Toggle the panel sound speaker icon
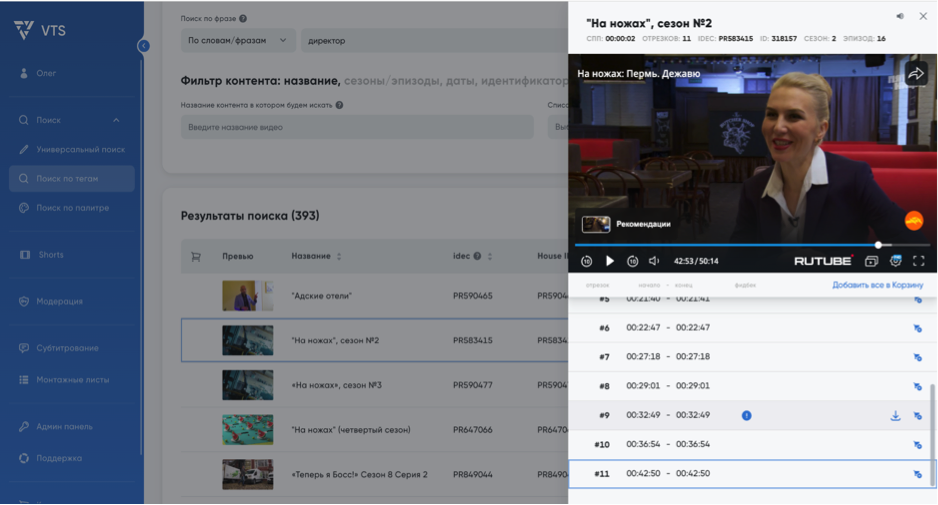This screenshot has height=505, width=938. pos(900,16)
